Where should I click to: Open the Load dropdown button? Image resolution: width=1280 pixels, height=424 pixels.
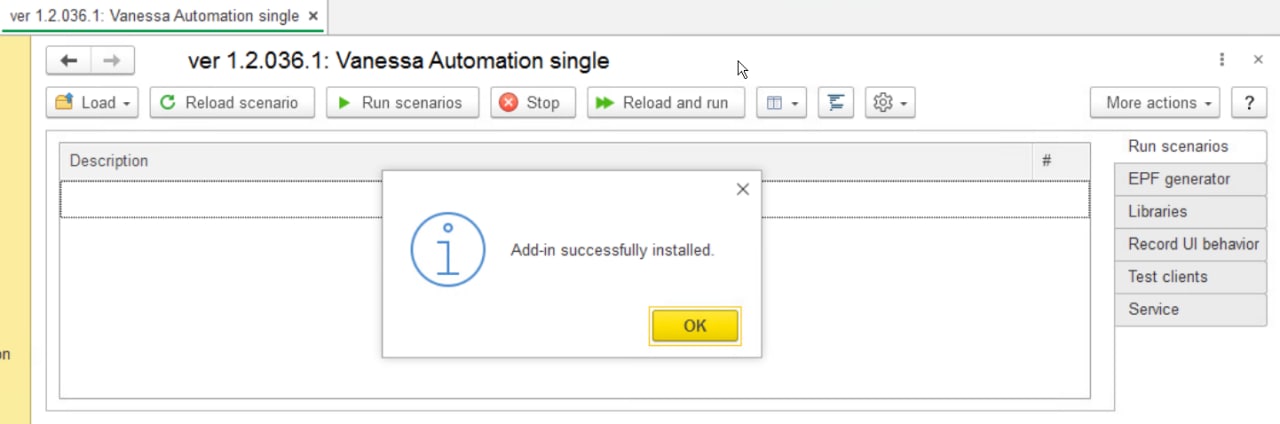pyautogui.click(x=92, y=103)
